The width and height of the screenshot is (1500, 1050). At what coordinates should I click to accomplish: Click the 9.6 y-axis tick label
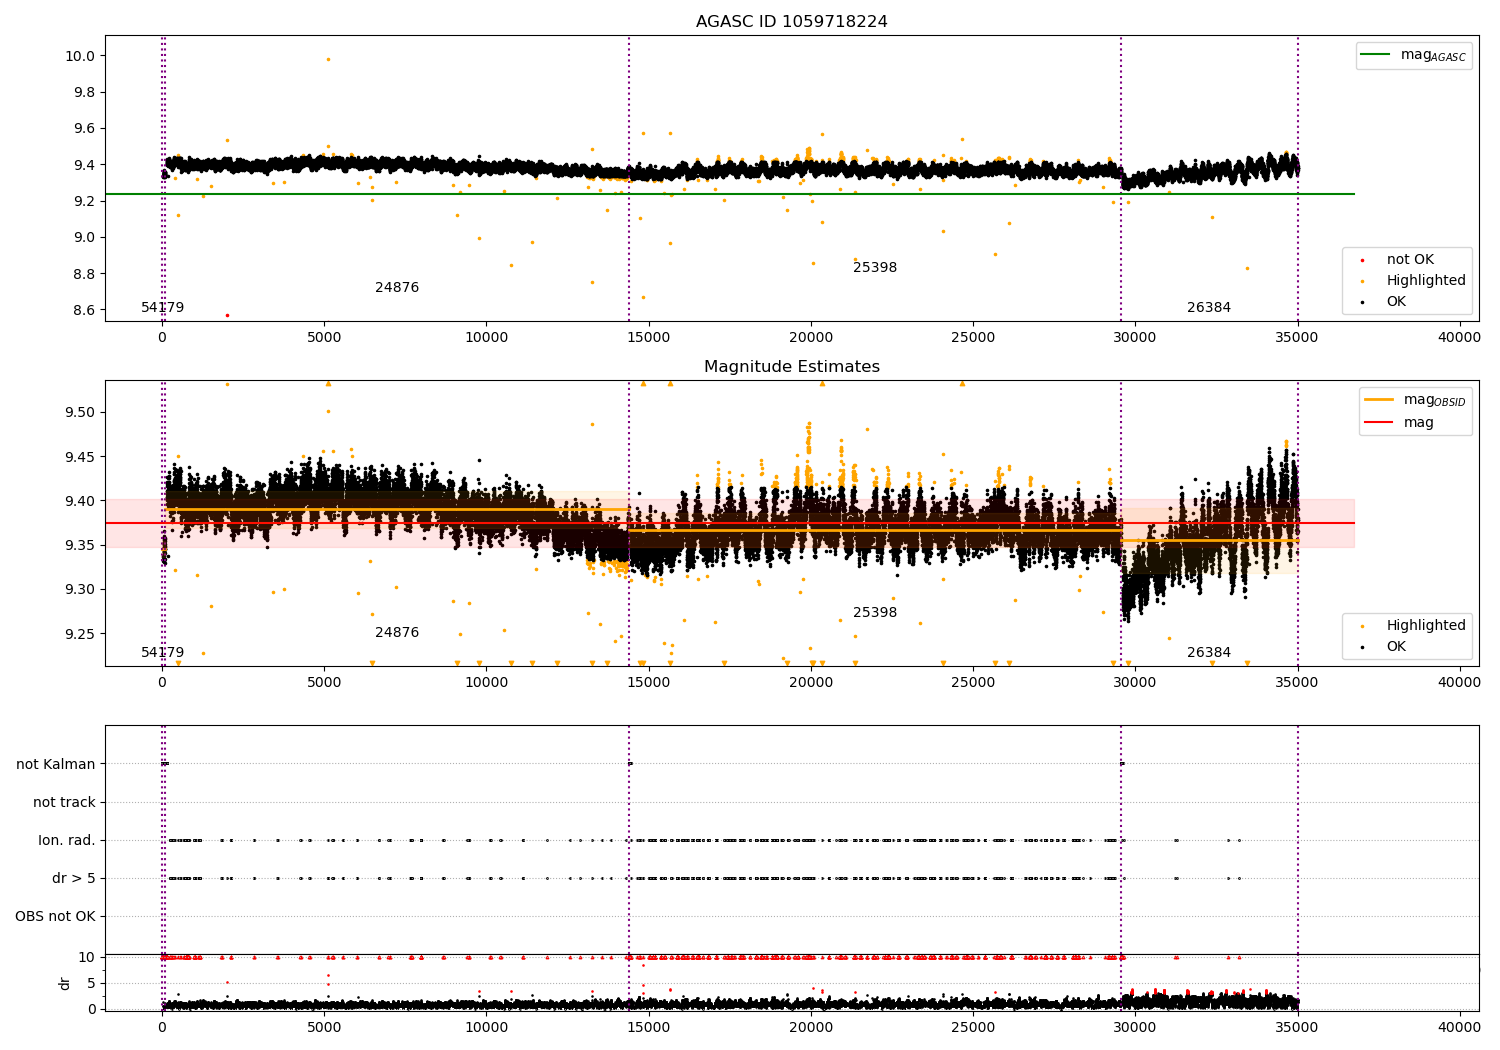click(84, 128)
